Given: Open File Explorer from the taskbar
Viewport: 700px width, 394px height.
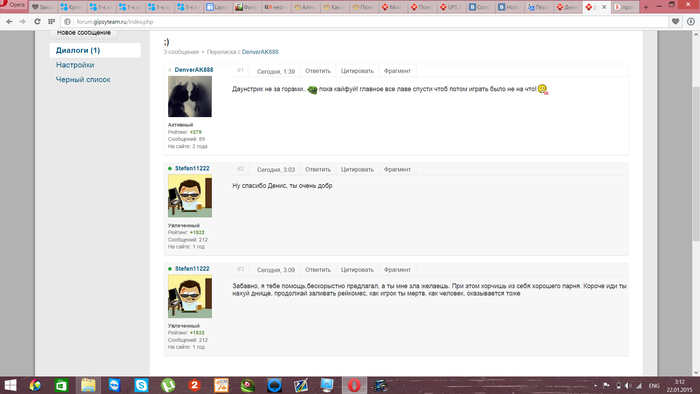Looking at the screenshot, I should 88,385.
